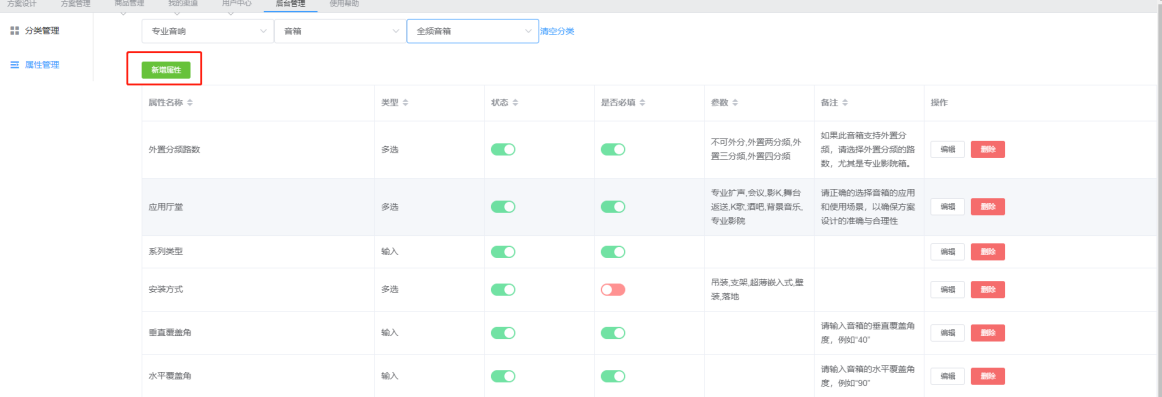Expand the chevron under 用户中心 tab
Viewport: 1162px width, 397px height.
click(230, 14)
